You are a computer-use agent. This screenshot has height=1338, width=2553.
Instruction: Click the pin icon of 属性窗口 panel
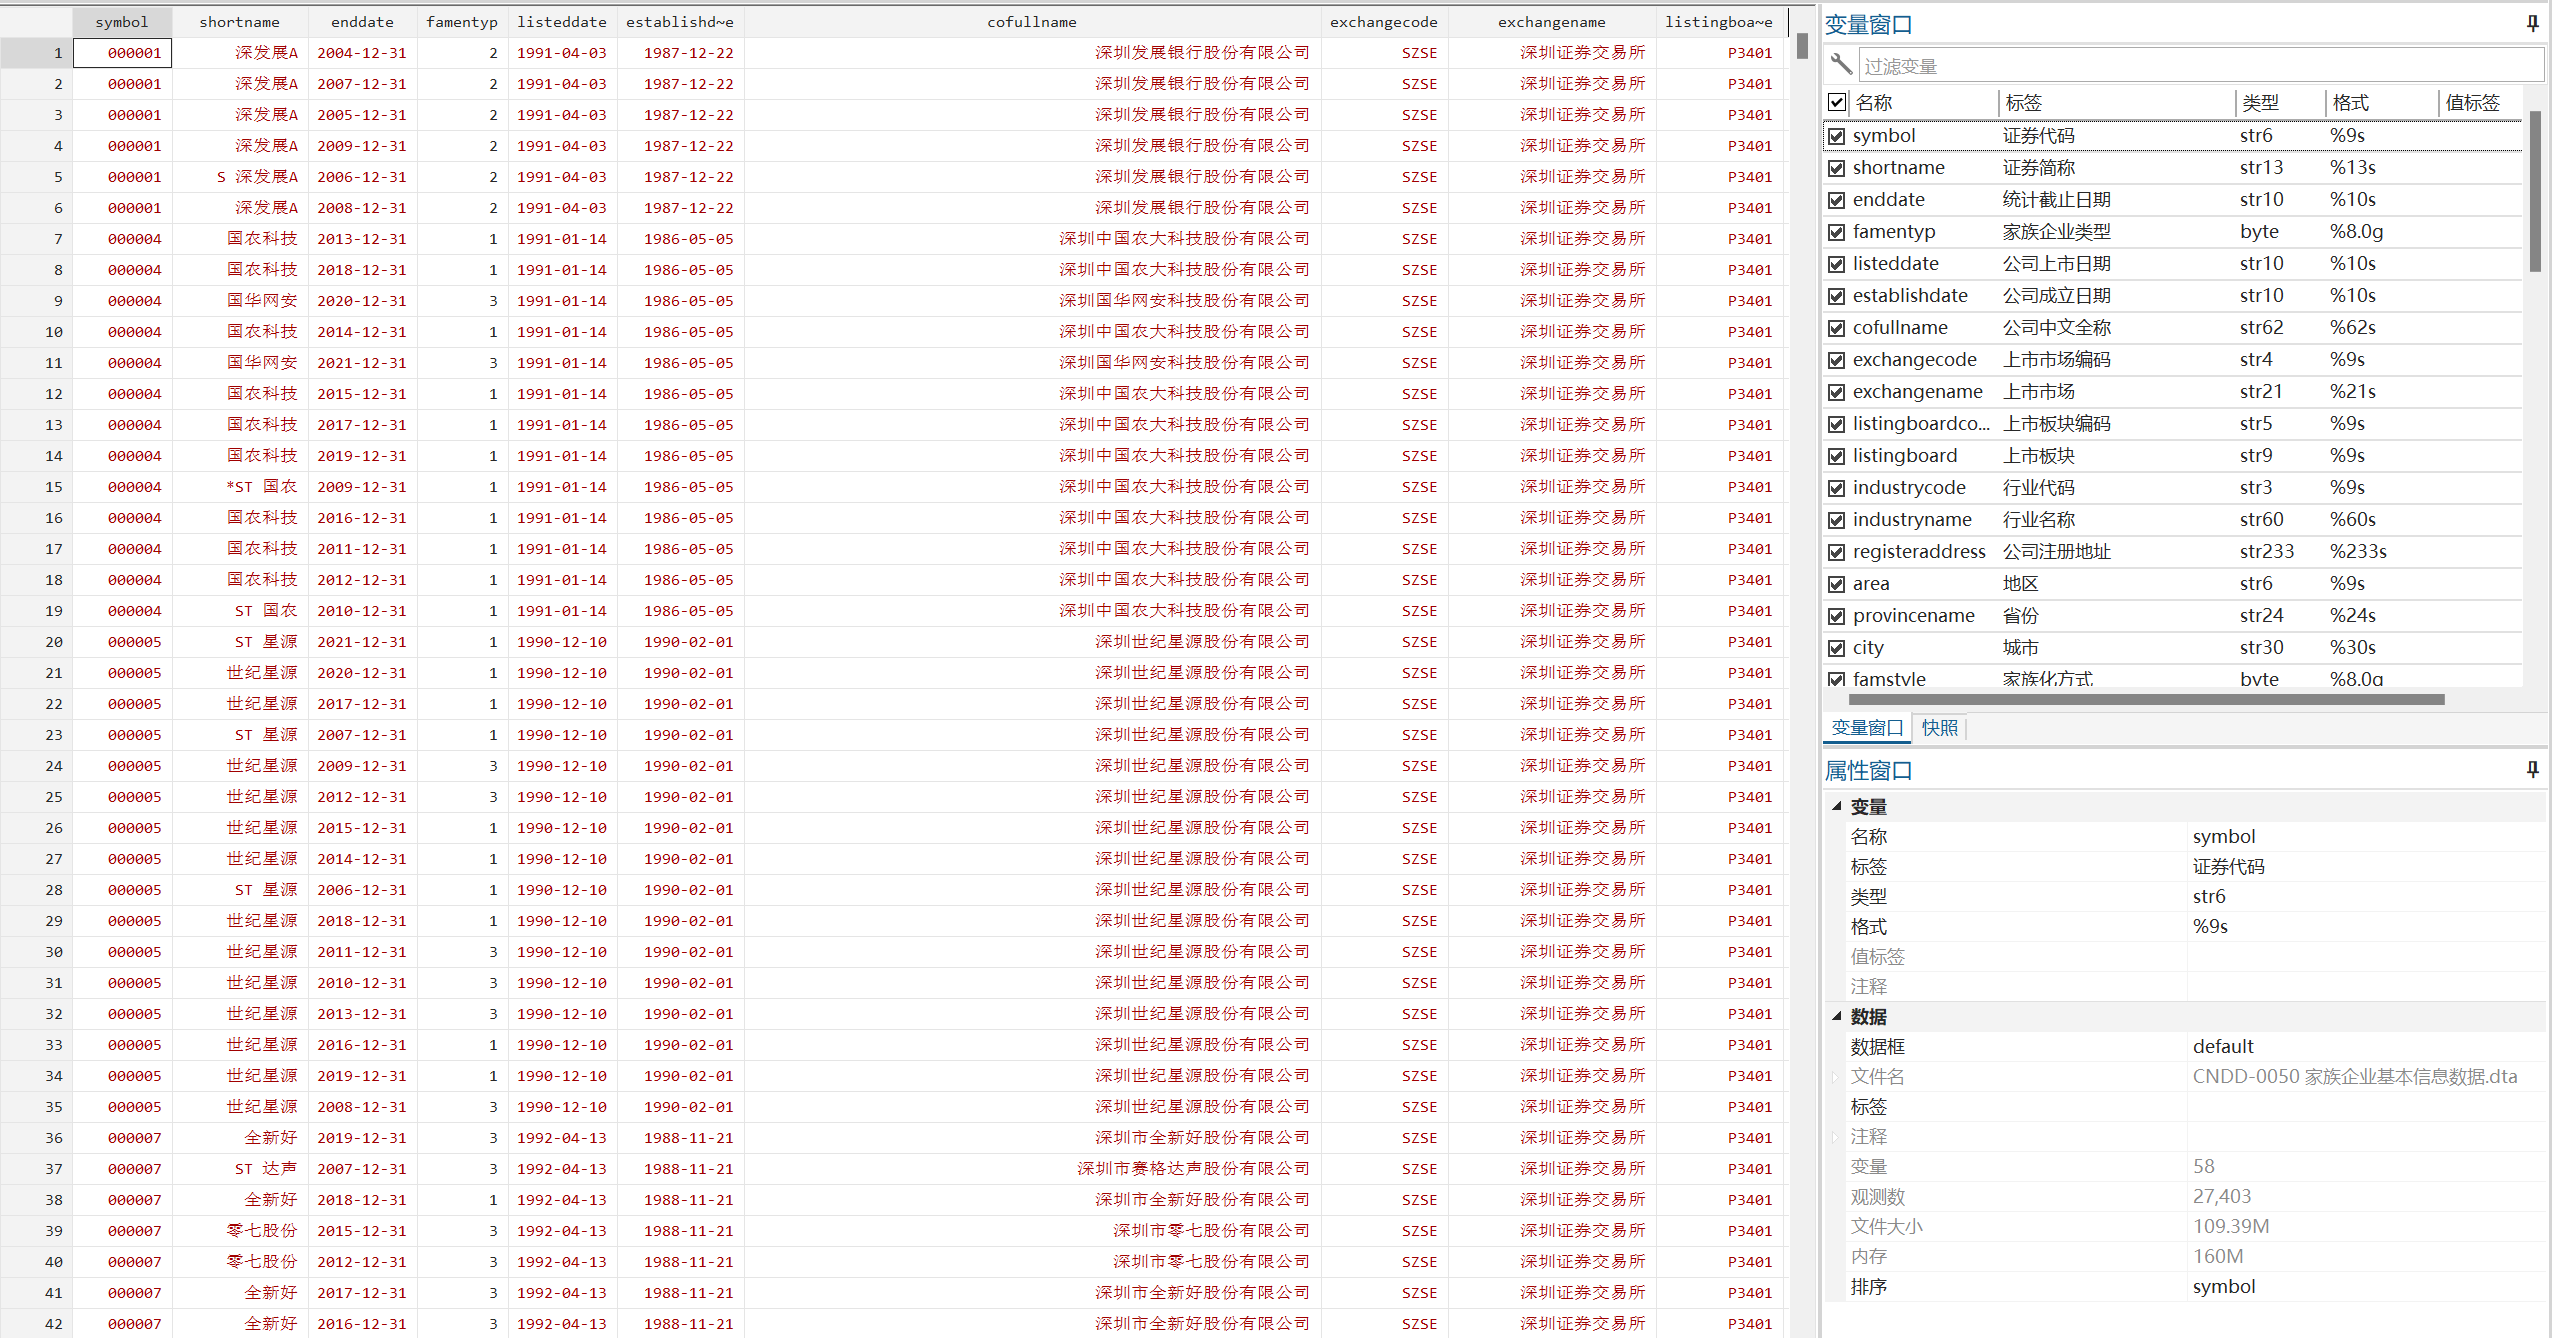[x=2532, y=769]
